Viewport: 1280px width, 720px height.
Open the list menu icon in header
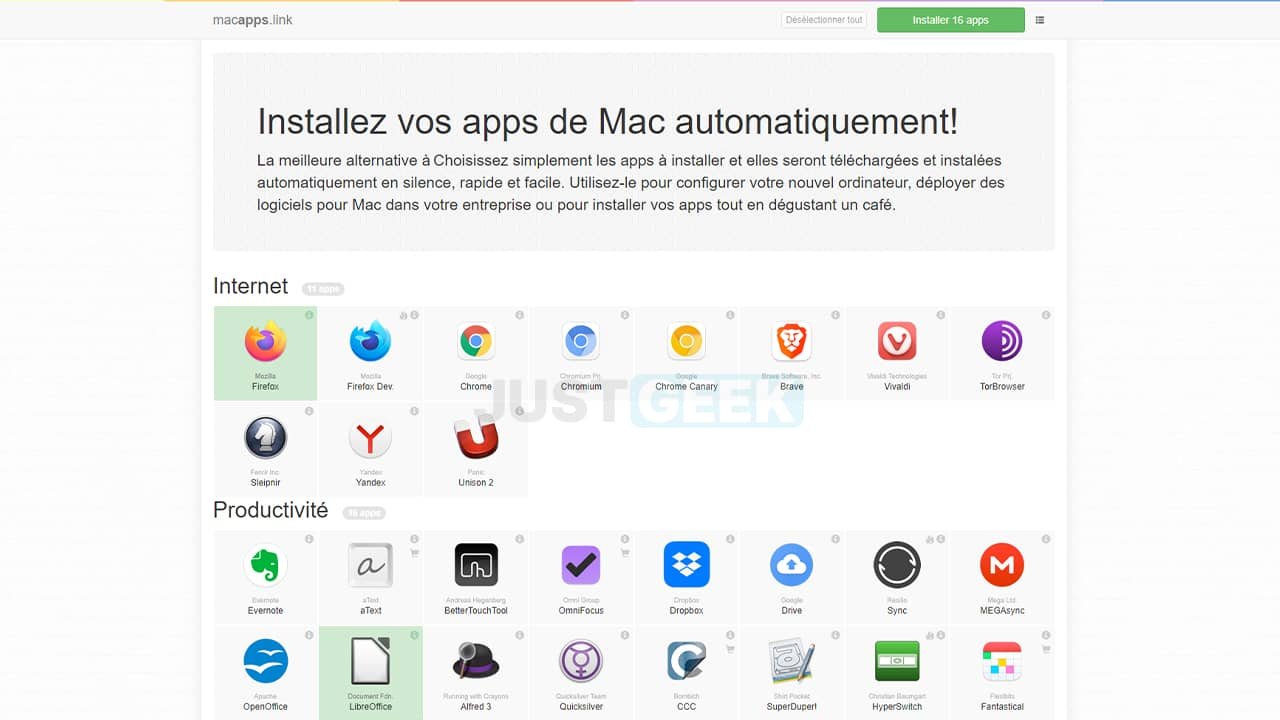[x=1040, y=20]
